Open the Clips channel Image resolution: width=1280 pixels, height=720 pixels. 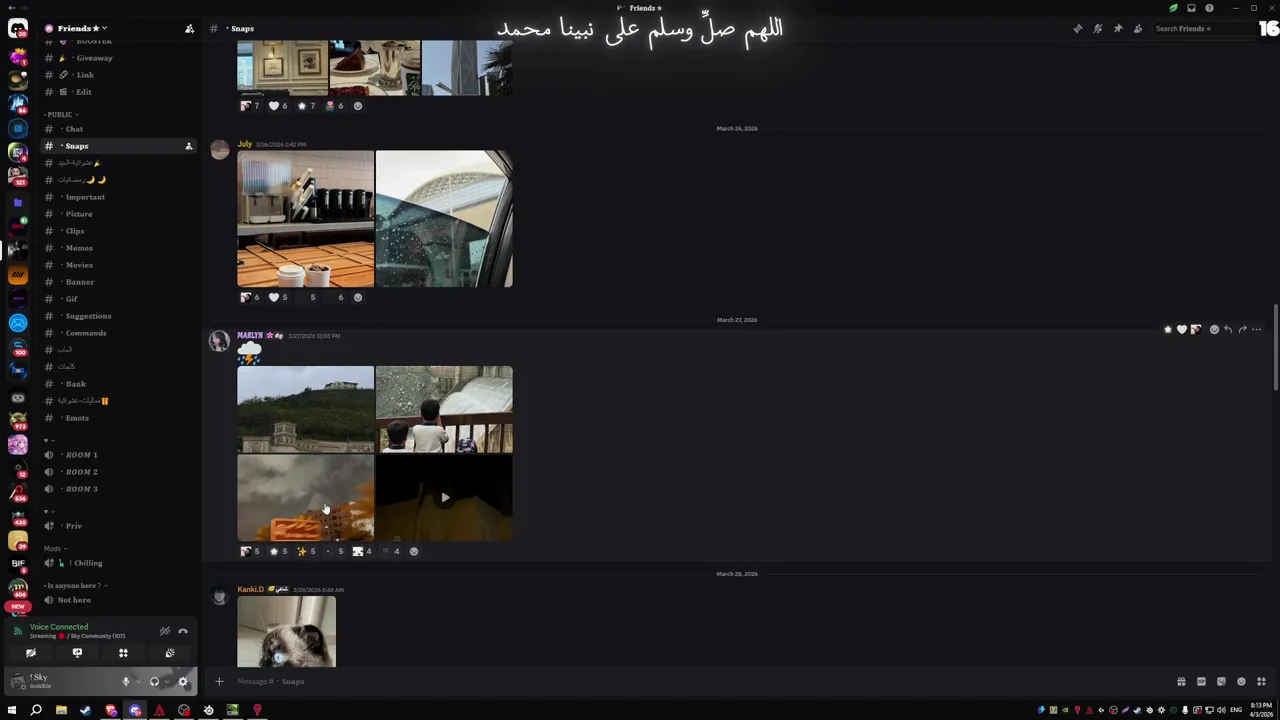[118, 231]
